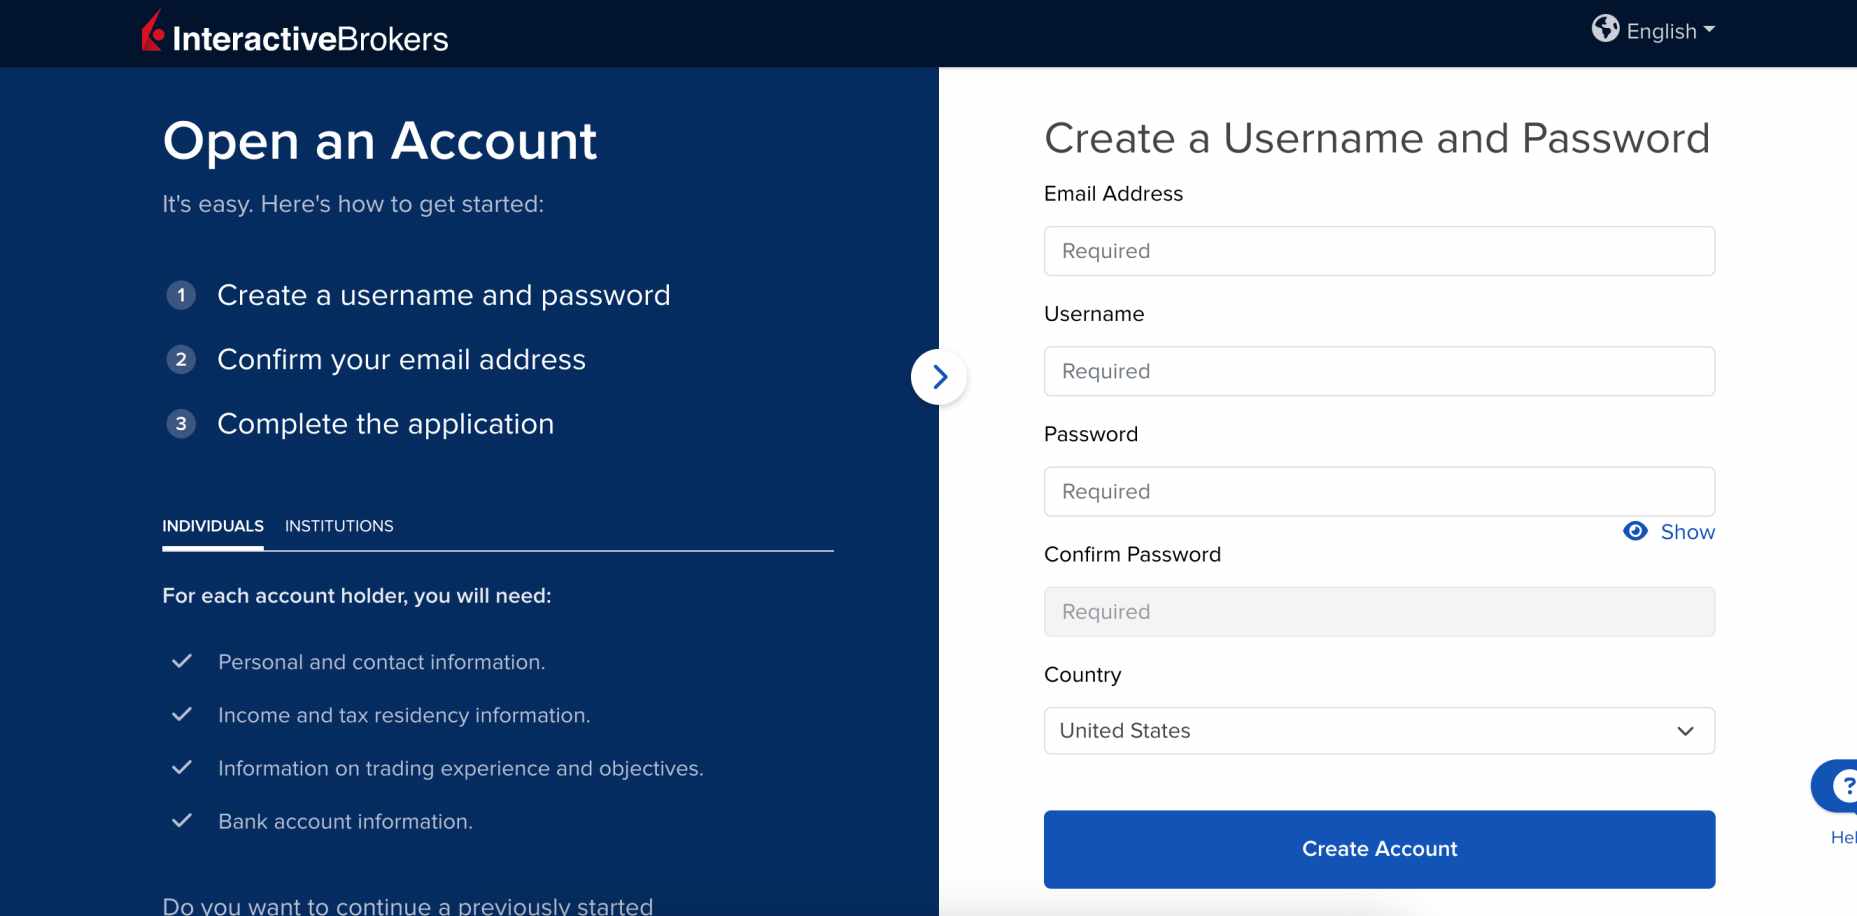This screenshot has height=916, width=1857.
Task: Click the 'Email Address' field label
Action: pos(1113,194)
